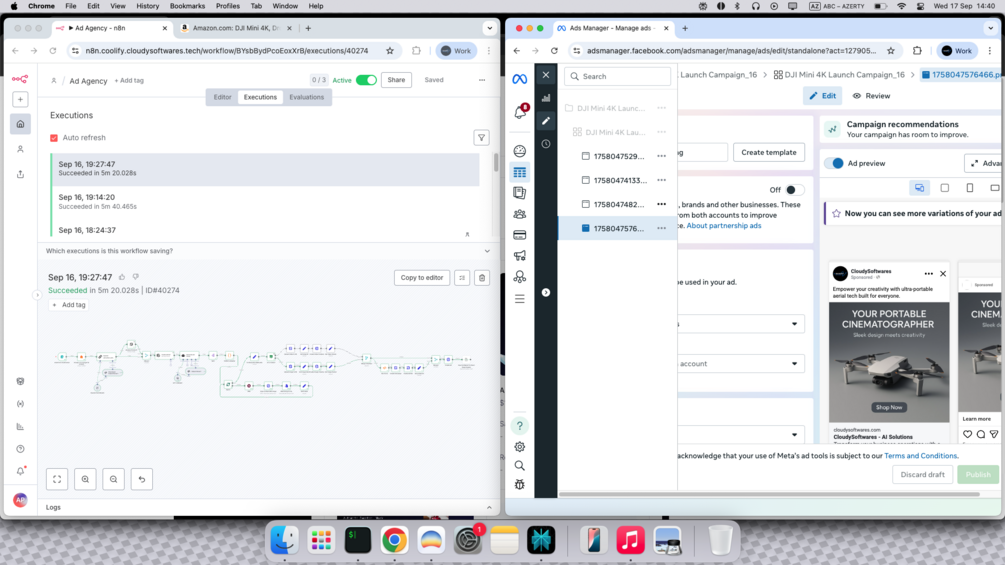Toggle the workflow Active switch
Screen dimensions: 1005x565
click(x=366, y=80)
